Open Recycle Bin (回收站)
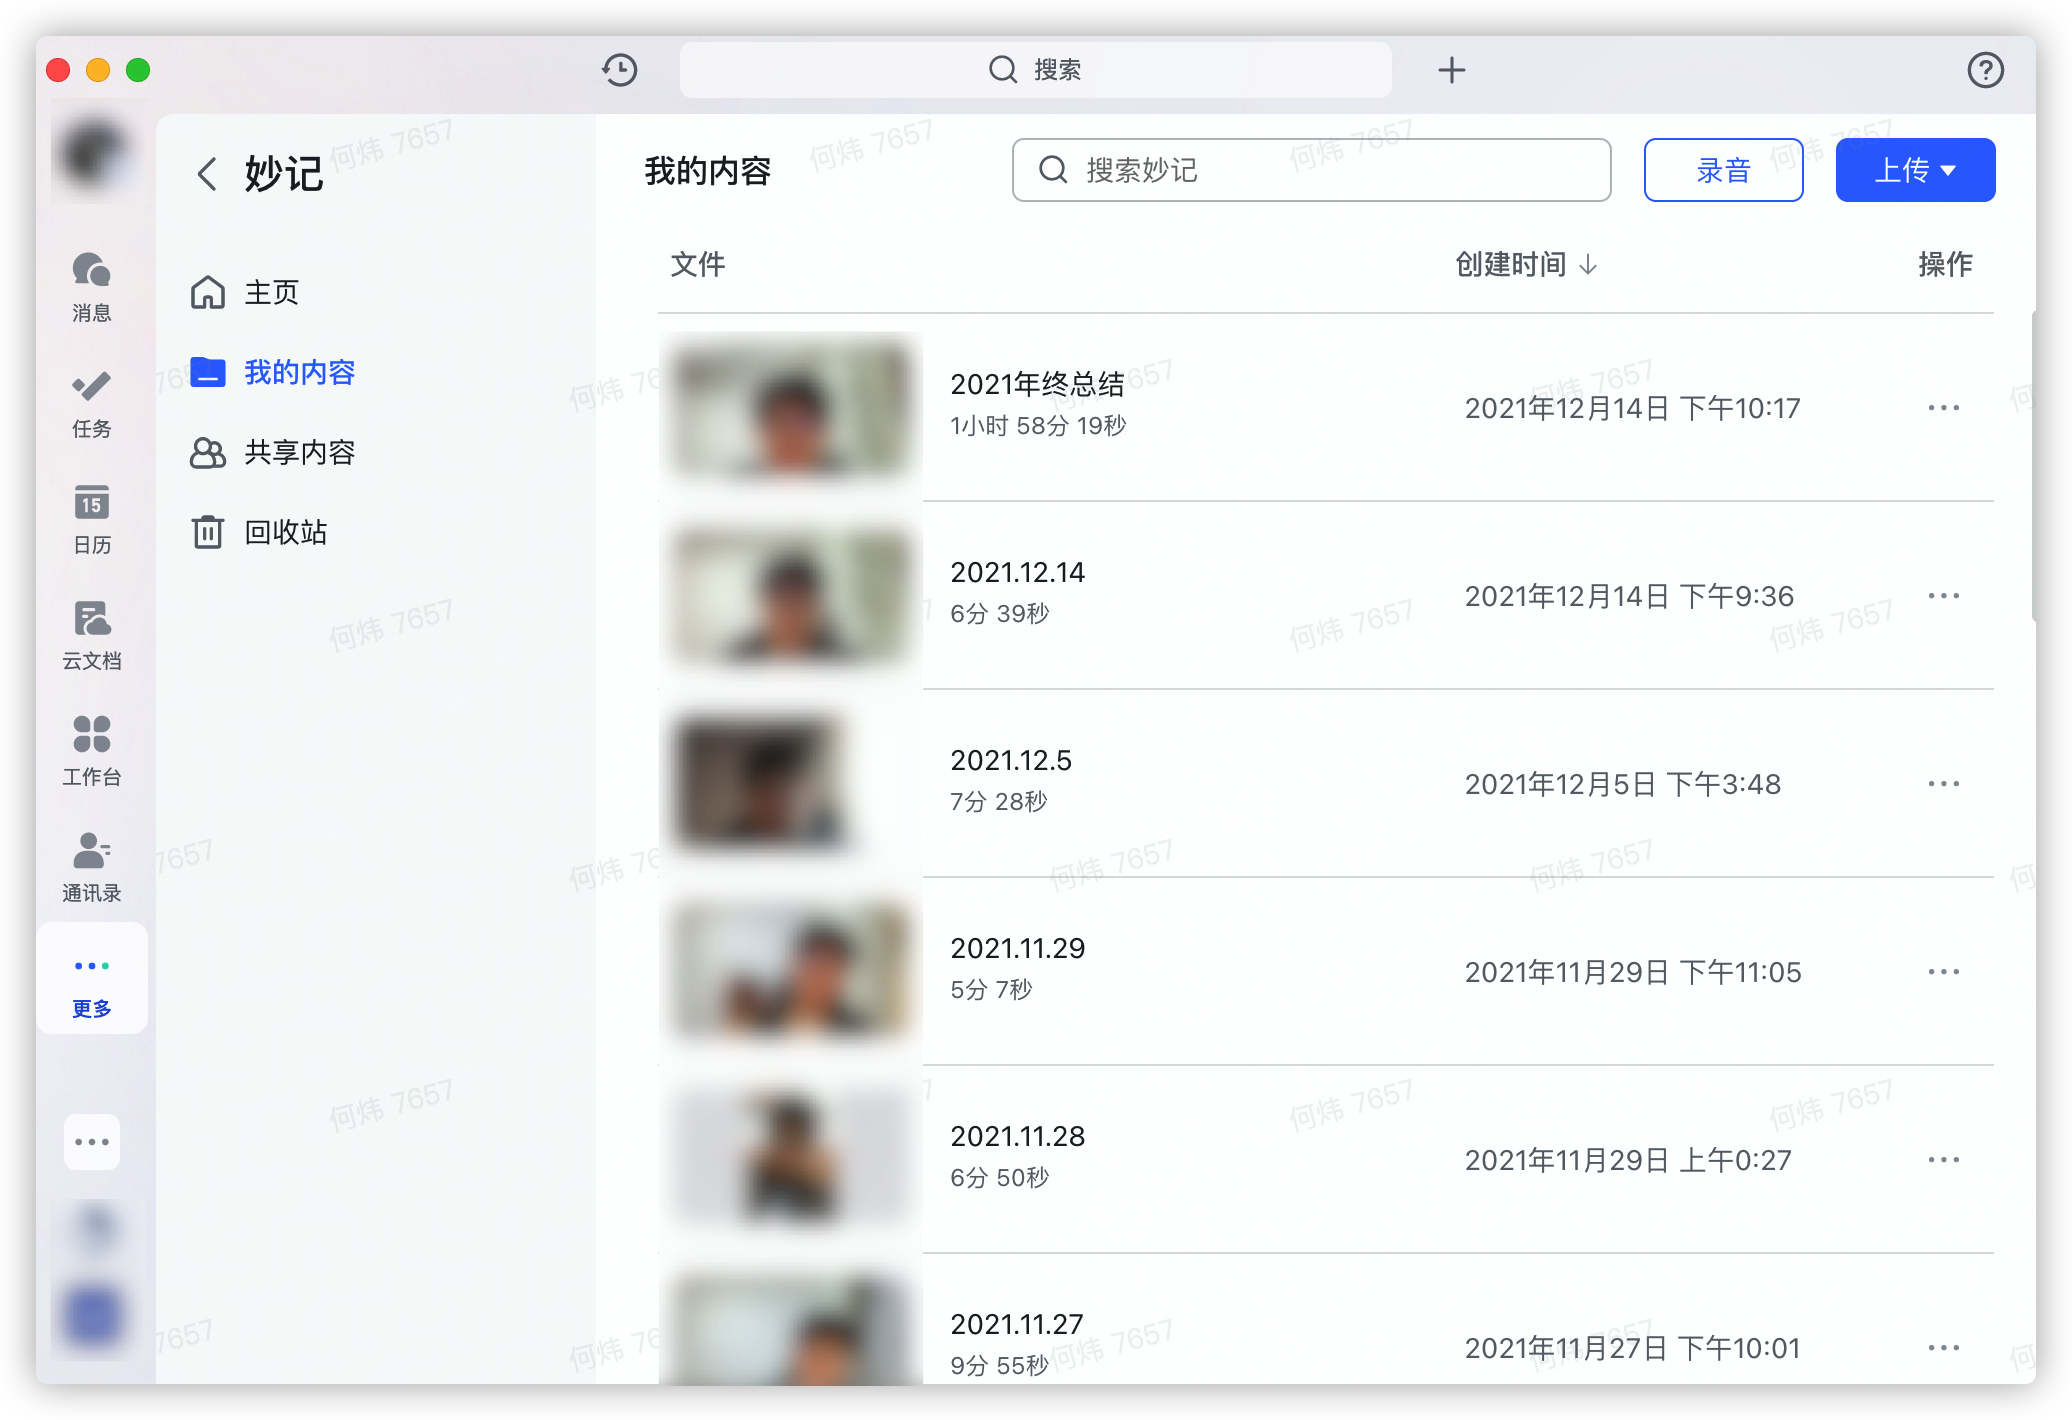 pyautogui.click(x=259, y=532)
